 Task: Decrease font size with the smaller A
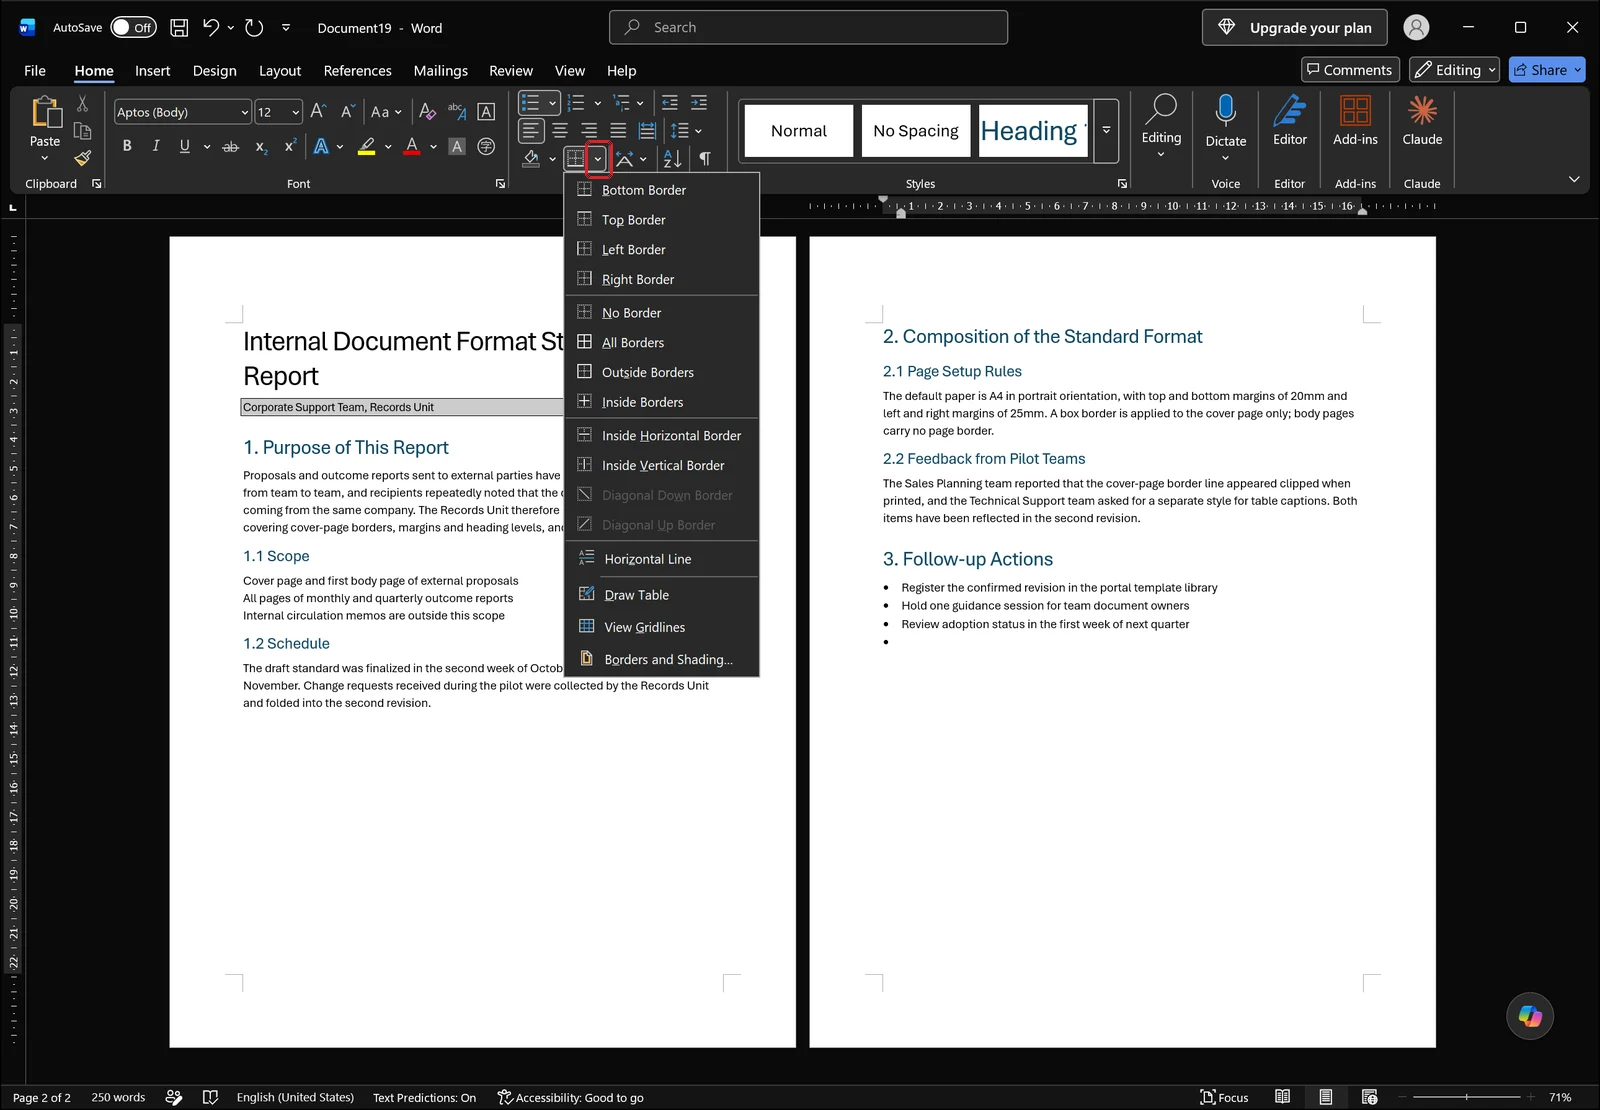coord(347,112)
